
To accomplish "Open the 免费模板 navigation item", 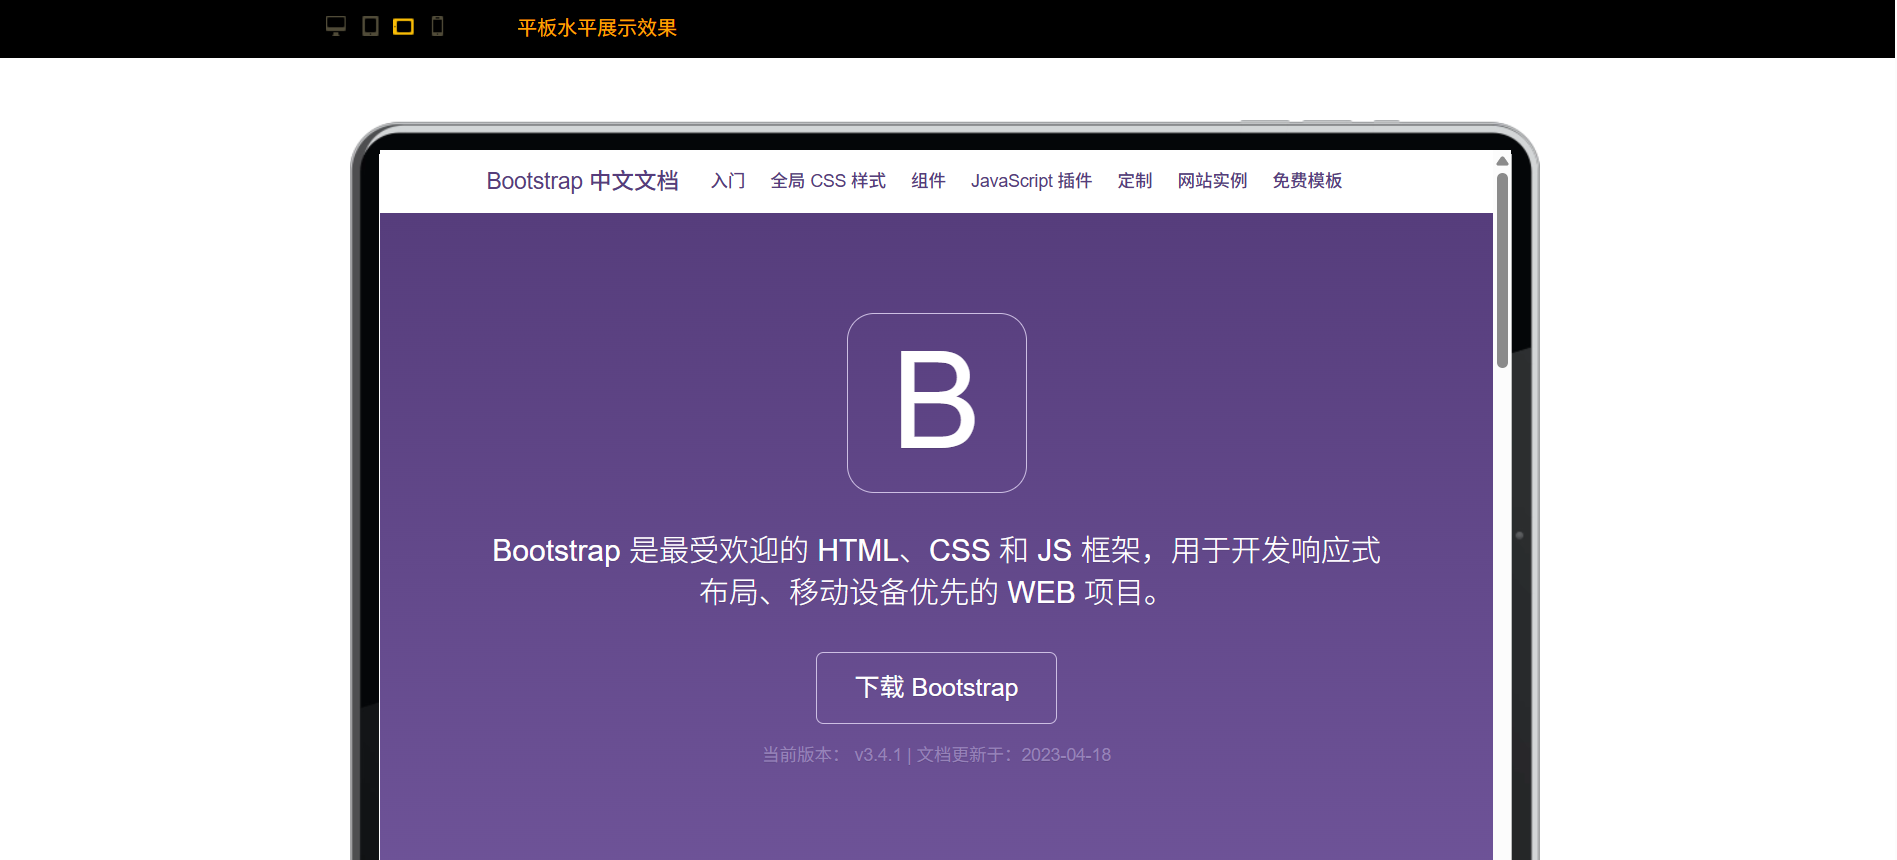I will [x=1307, y=181].
